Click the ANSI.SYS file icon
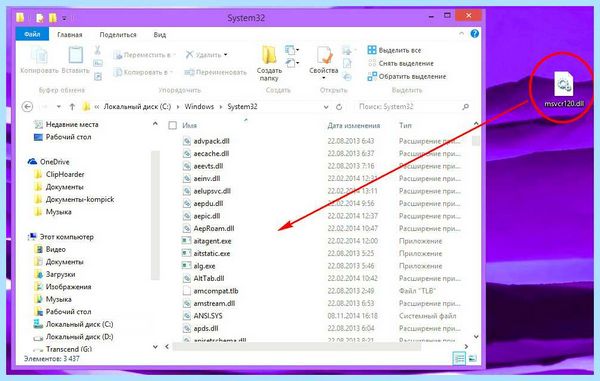The image size is (600, 381). 186,316
